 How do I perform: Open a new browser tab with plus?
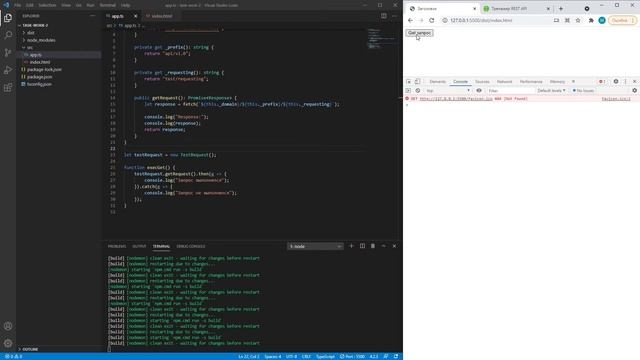561,9
